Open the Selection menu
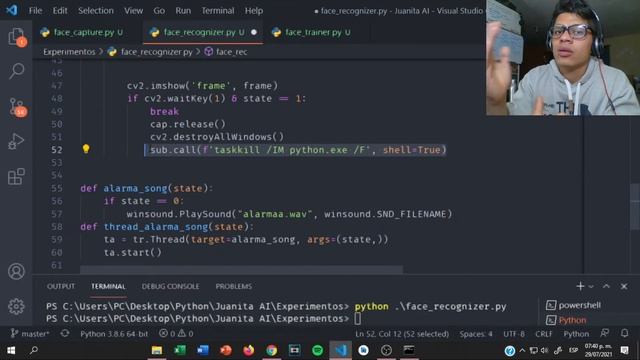The width and height of the screenshot is (640, 360). coord(96,11)
